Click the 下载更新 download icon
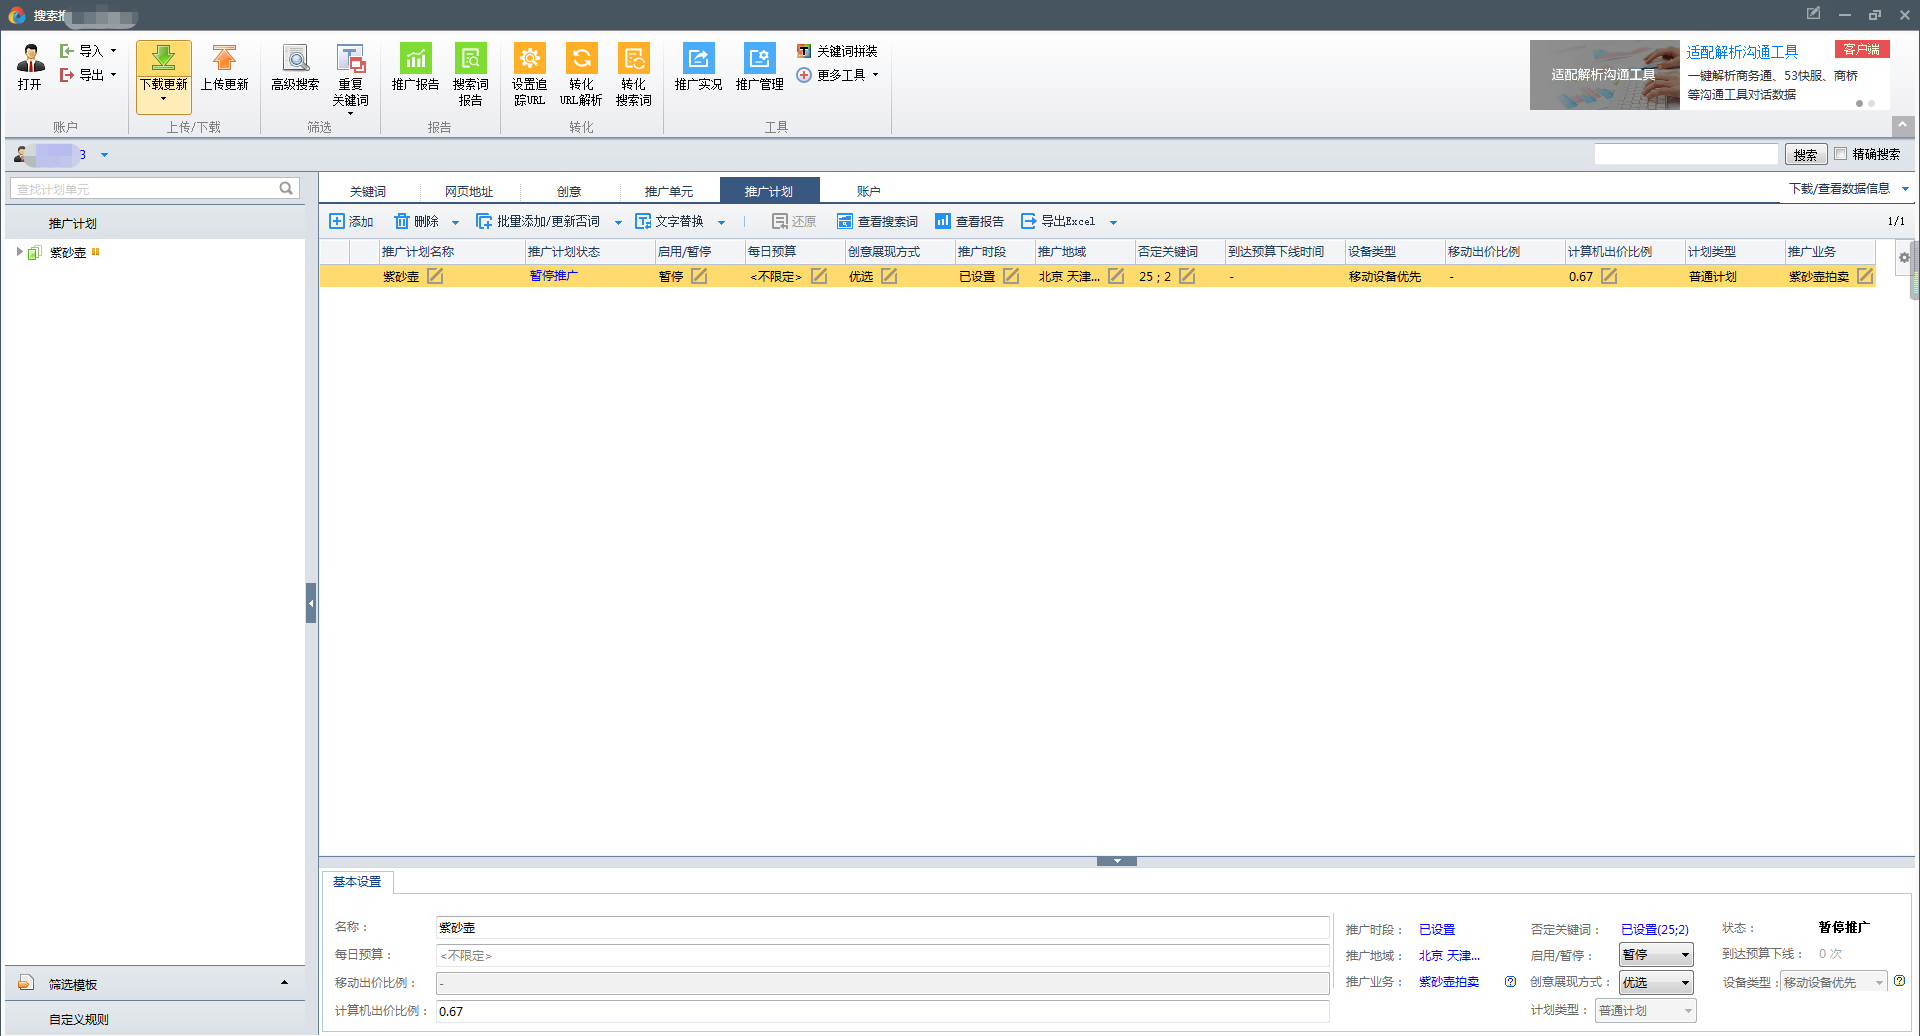Image resolution: width=1920 pixels, height=1036 pixels. point(163,59)
